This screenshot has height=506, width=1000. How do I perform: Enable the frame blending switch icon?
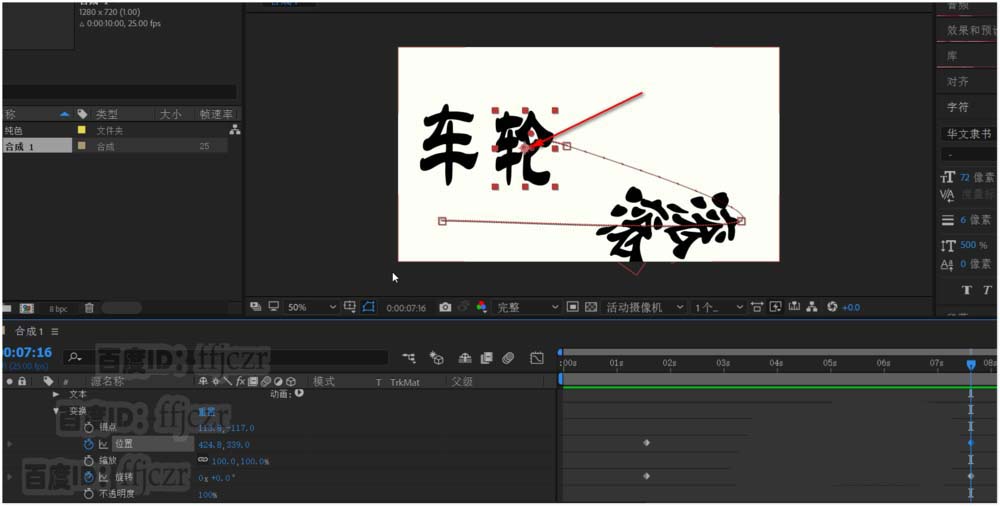click(487, 358)
